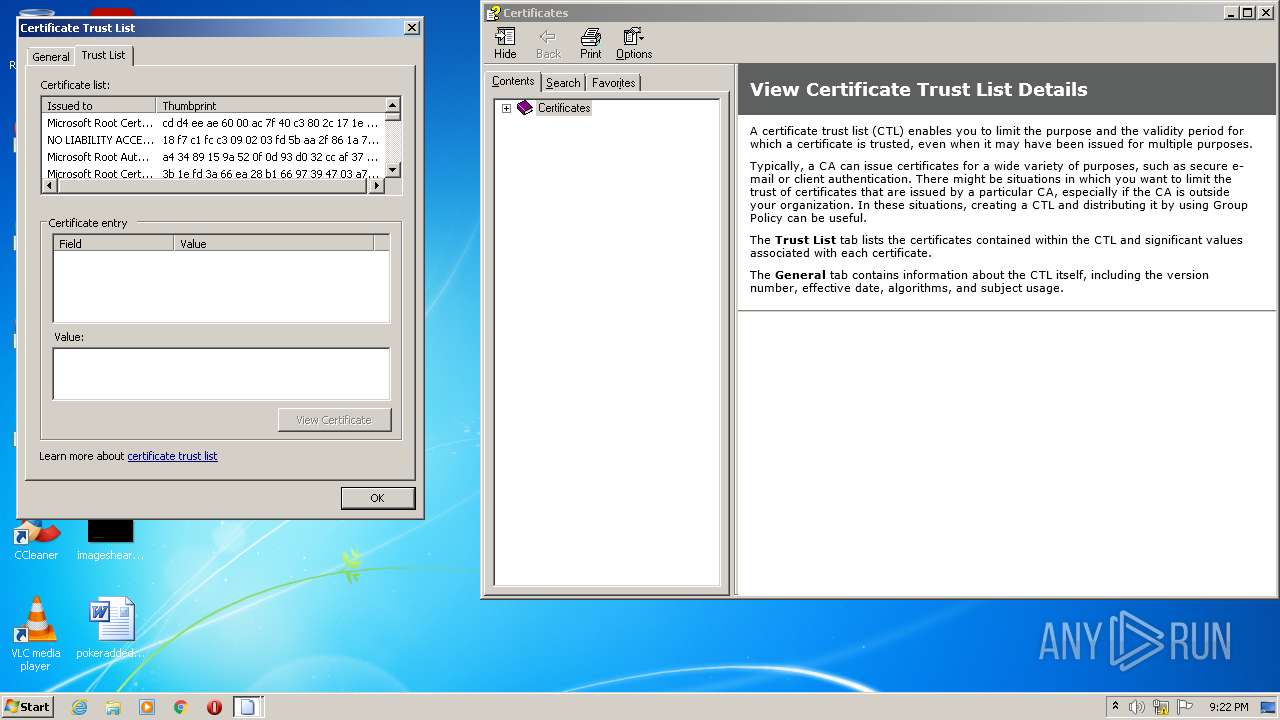Select thumbprint starting with cd d4 ee ae

point(270,123)
